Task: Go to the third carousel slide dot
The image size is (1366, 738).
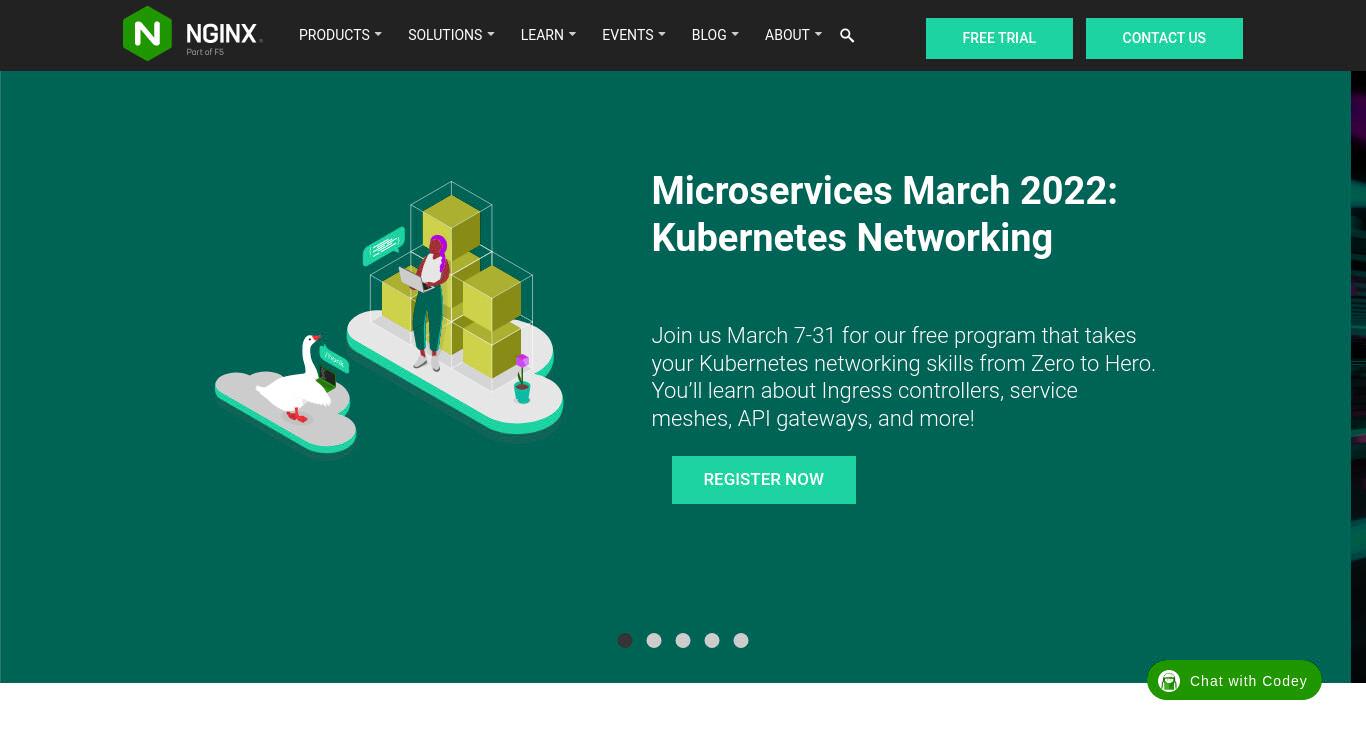Action: [x=683, y=640]
